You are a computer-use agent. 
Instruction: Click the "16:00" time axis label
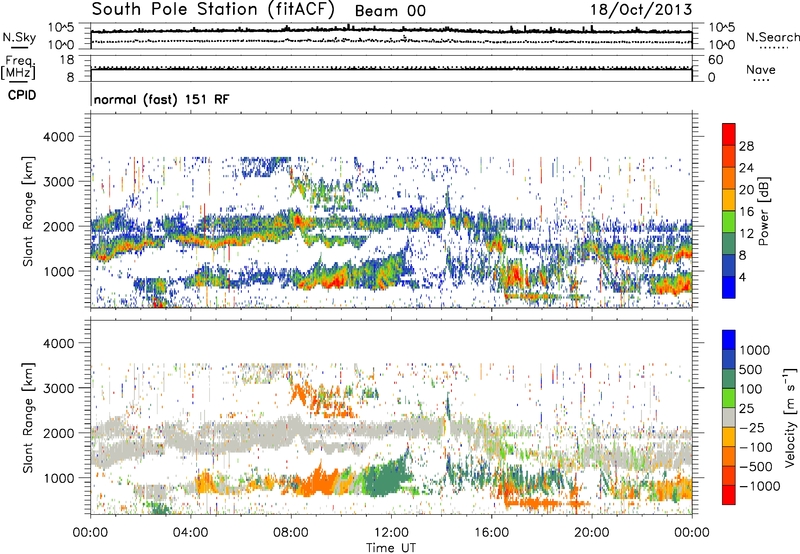tap(491, 533)
